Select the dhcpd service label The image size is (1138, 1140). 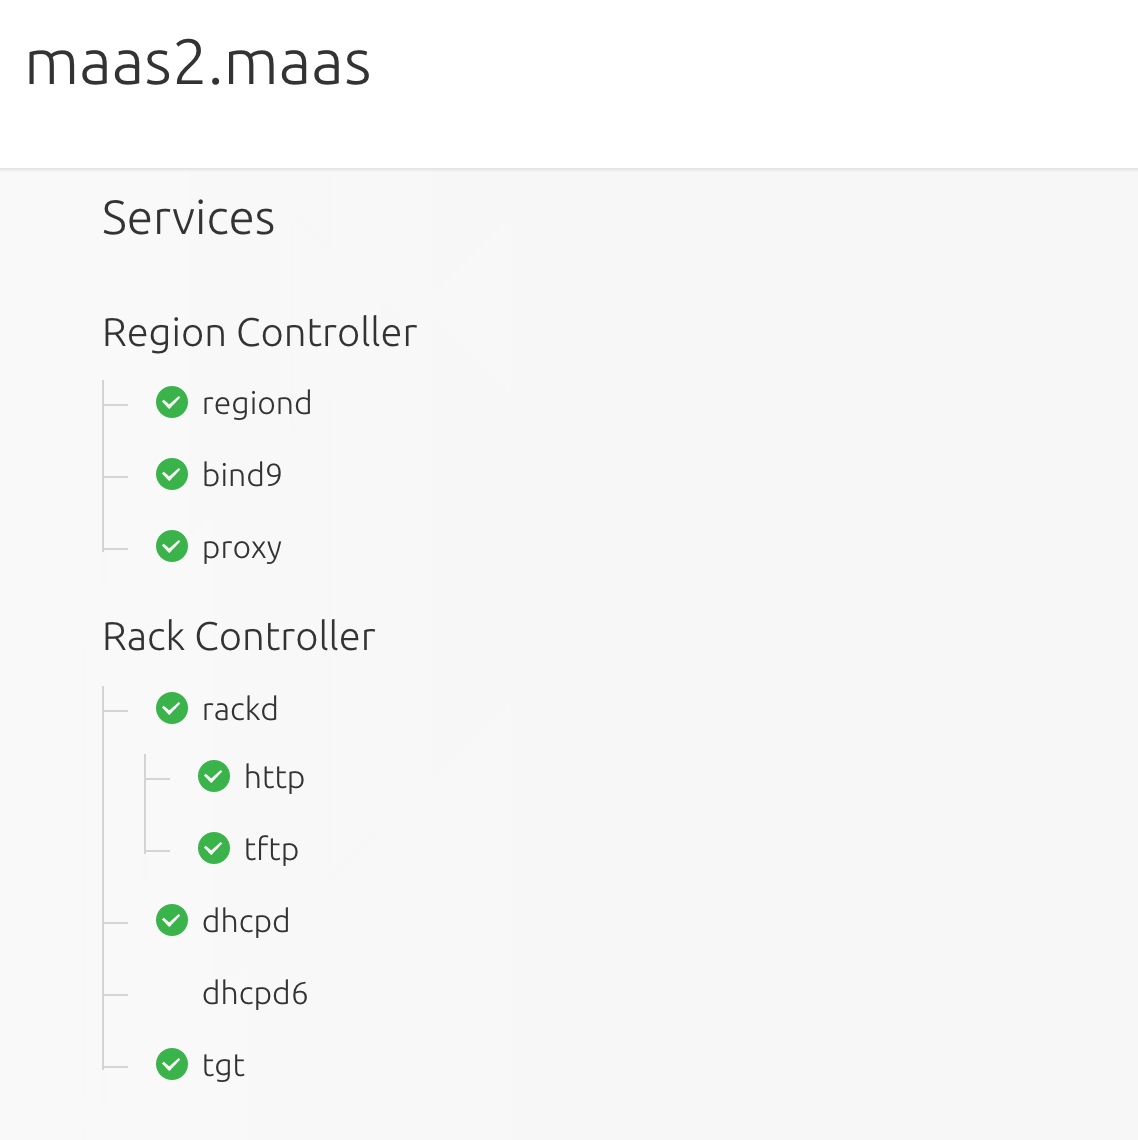246,921
